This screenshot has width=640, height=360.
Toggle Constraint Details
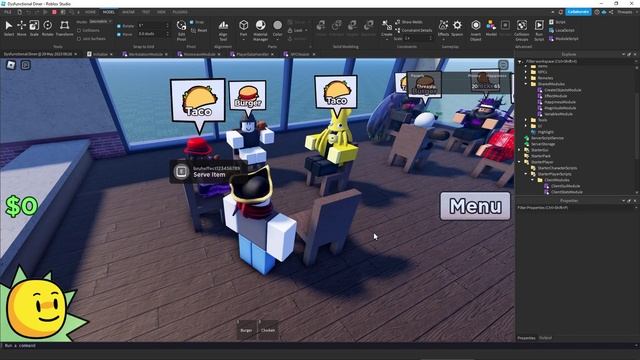[413, 30]
